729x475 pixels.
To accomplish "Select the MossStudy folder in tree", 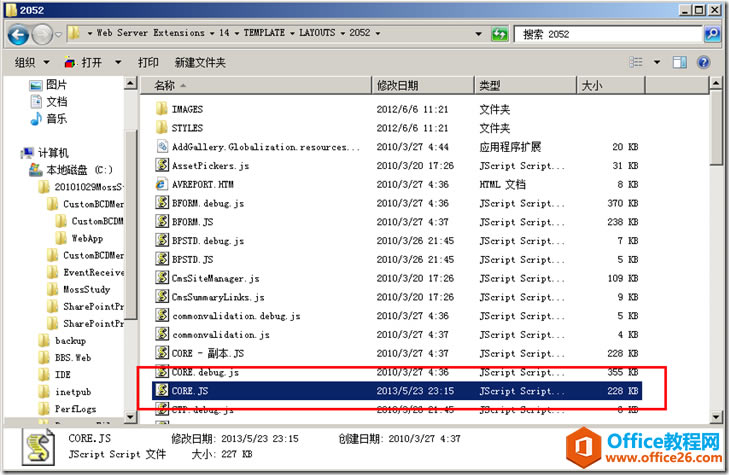I will pos(79,289).
